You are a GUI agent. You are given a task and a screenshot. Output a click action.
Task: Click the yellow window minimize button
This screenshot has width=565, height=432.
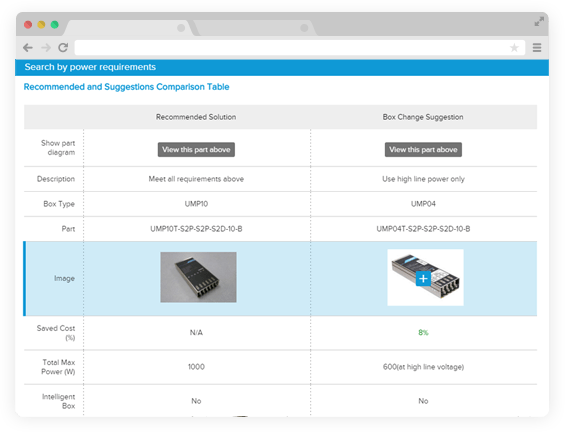41,25
